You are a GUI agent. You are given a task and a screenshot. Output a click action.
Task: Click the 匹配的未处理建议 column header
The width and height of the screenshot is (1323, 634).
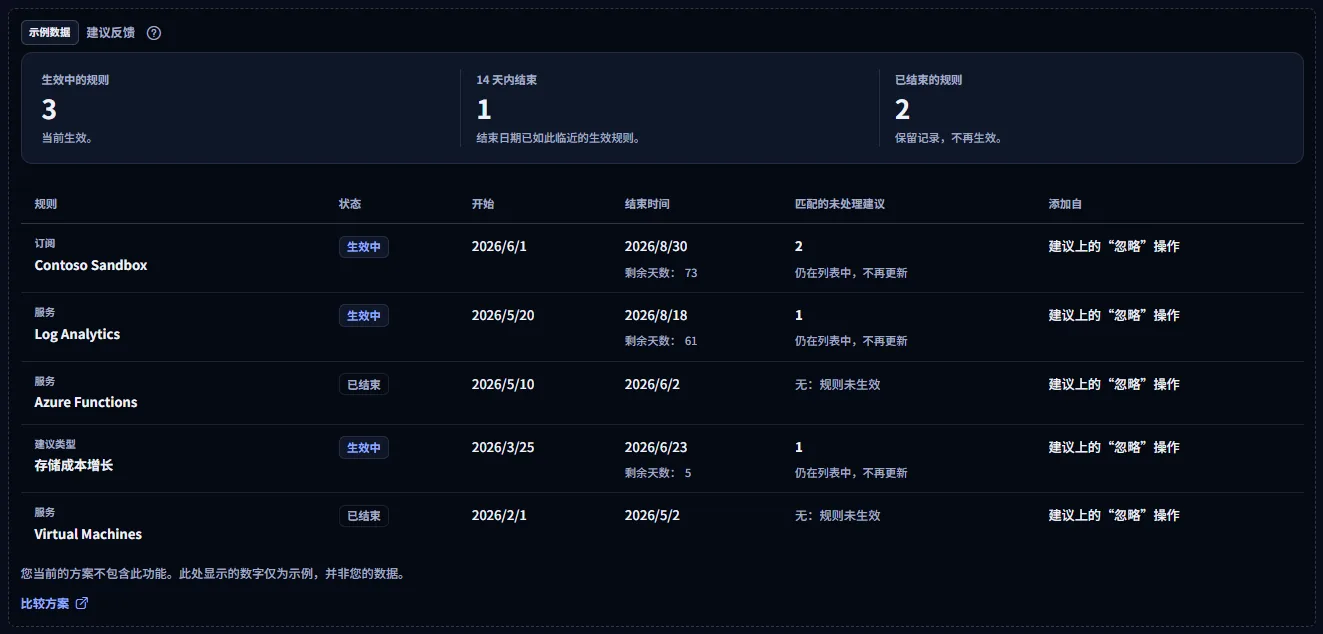click(x=840, y=204)
